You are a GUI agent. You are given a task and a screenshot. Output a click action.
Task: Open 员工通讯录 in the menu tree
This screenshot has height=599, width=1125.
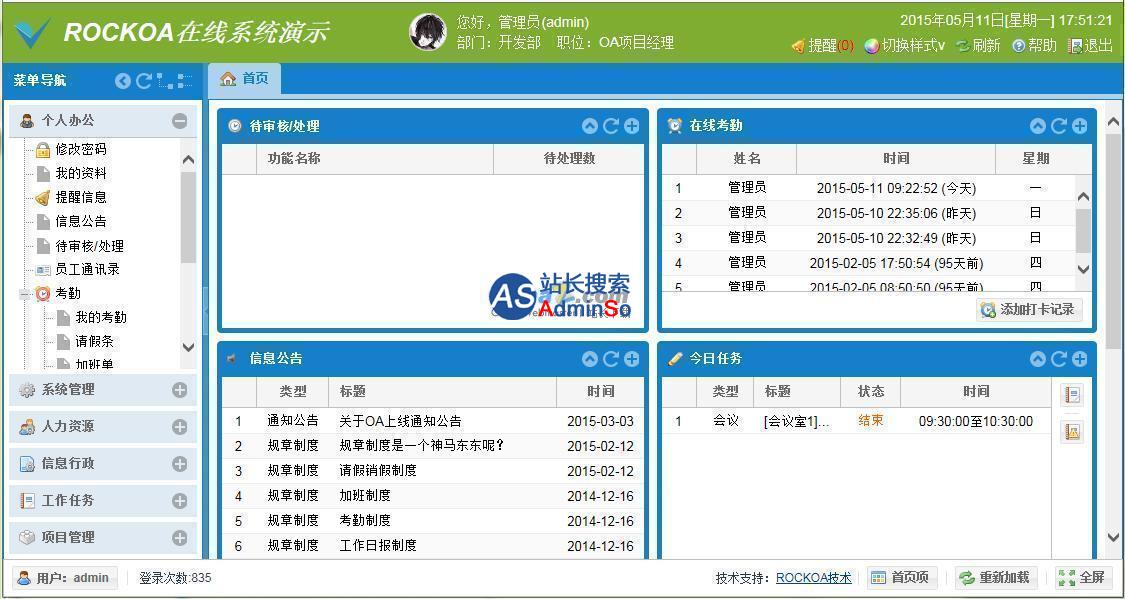[87, 270]
